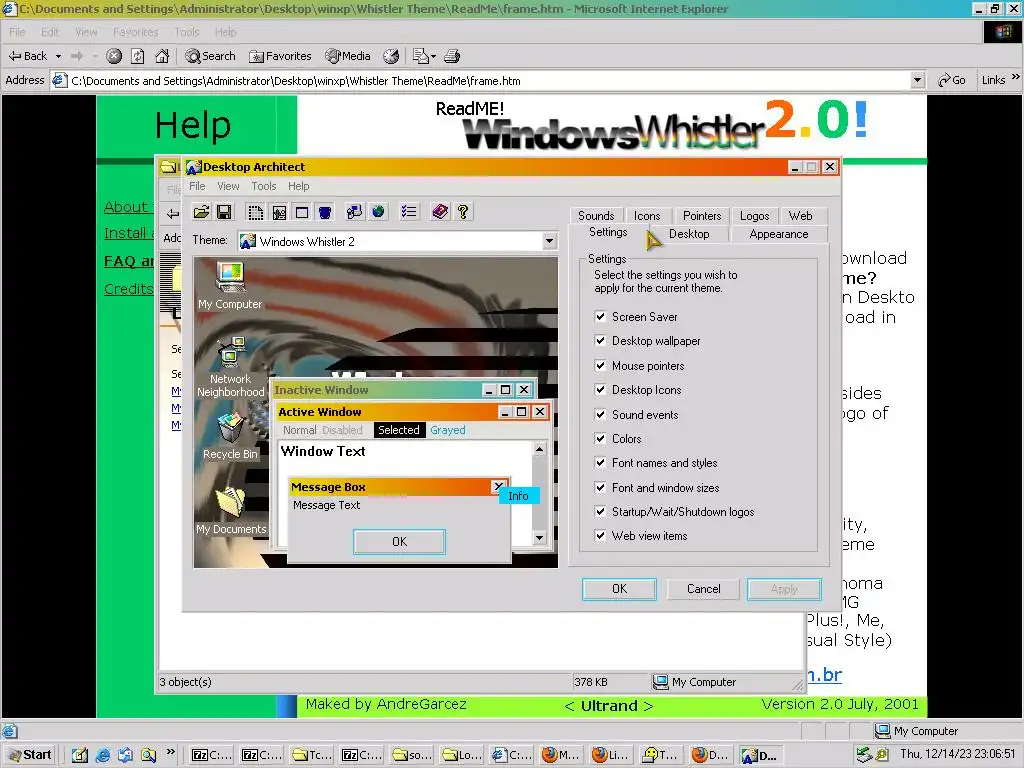1024x768 pixels.
Task: Open Favorites in Internet Explorer toolbar
Action: [280, 56]
